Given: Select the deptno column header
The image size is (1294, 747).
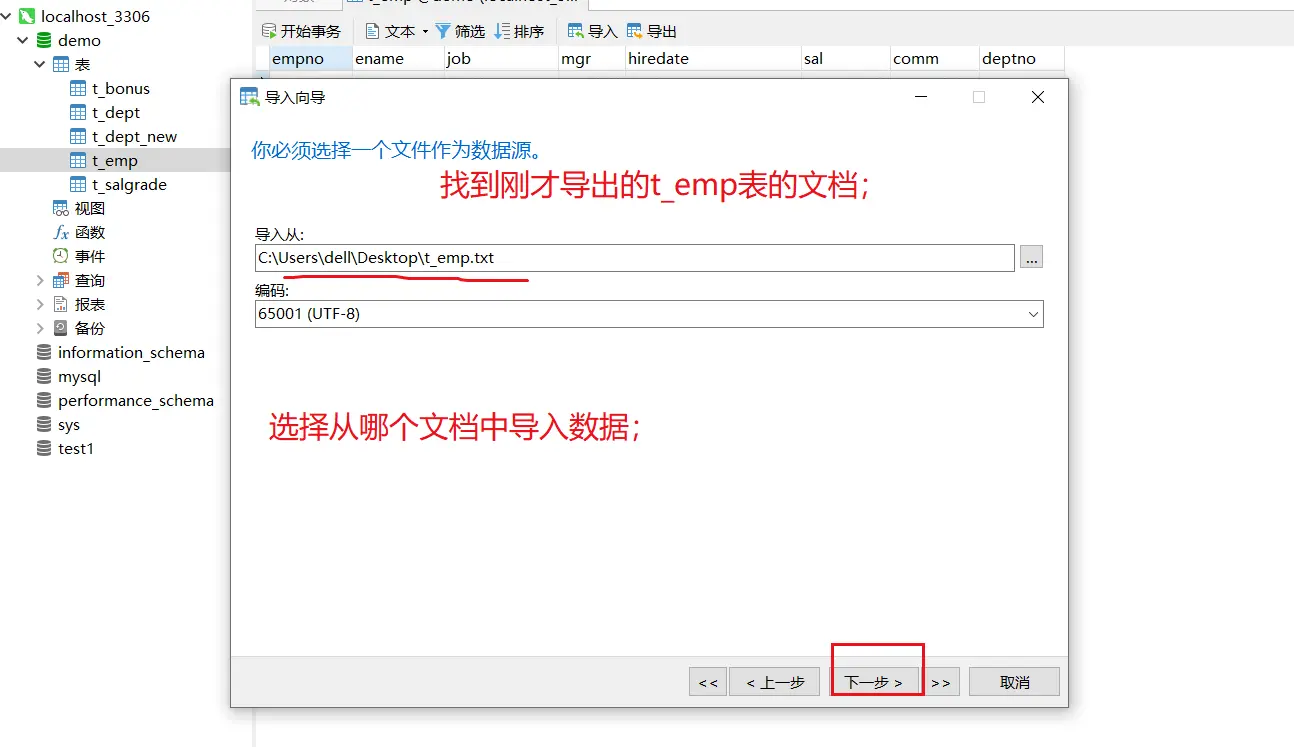Looking at the screenshot, I should pyautogui.click(x=1022, y=59).
